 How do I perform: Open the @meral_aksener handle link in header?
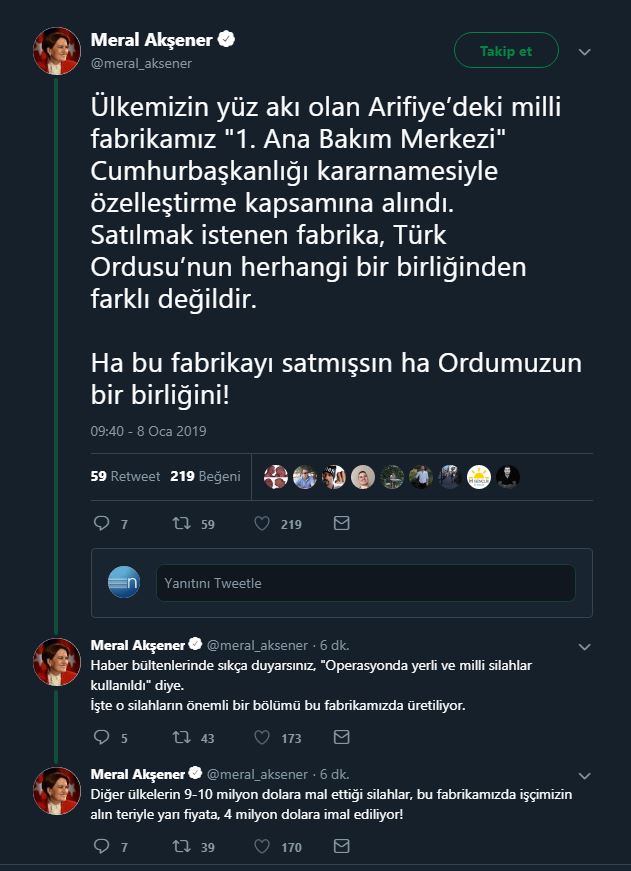point(141,63)
